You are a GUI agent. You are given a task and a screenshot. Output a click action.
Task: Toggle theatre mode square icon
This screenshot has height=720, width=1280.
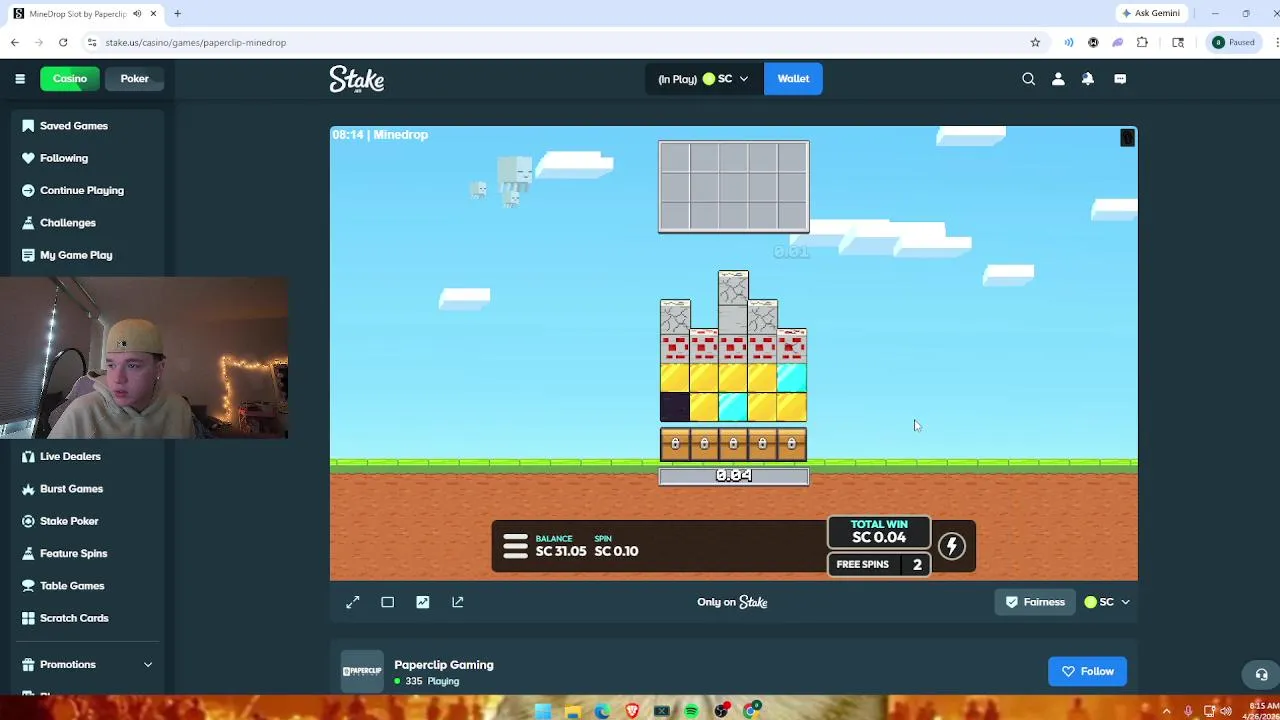pos(388,602)
